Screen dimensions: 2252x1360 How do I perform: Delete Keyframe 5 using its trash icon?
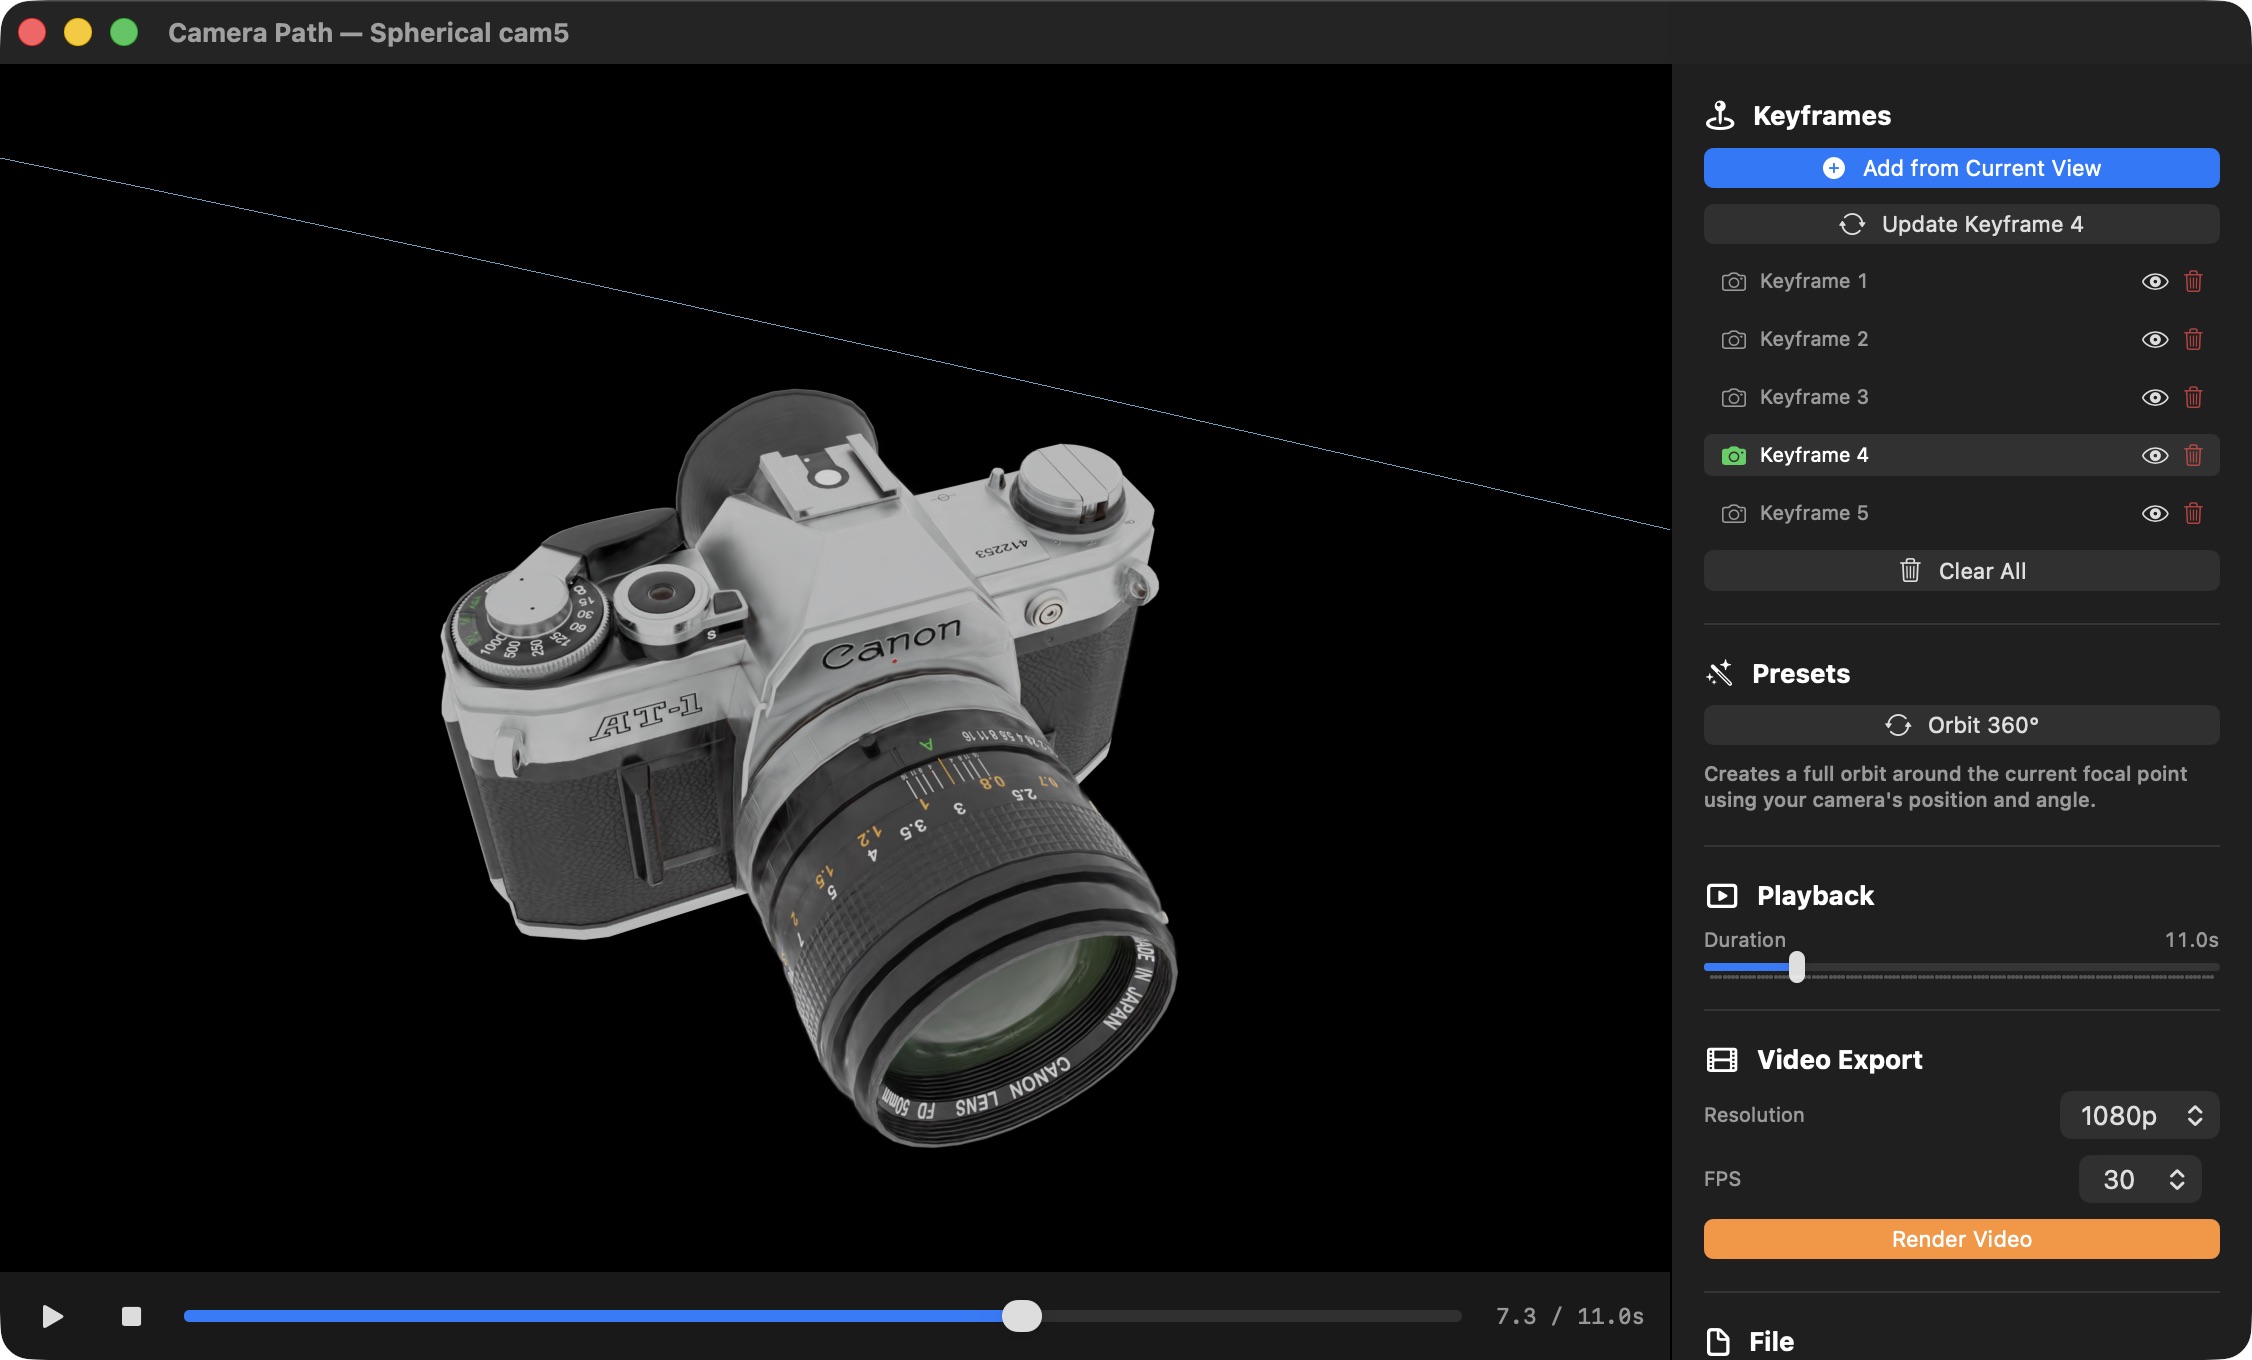pos(2195,513)
